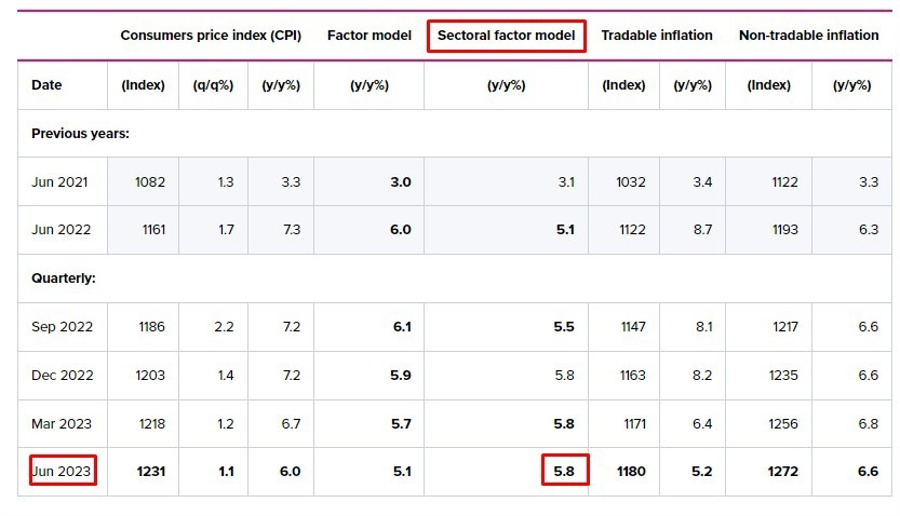Click the q/q% subheader under CPI
The image size is (900, 516).
[213, 86]
